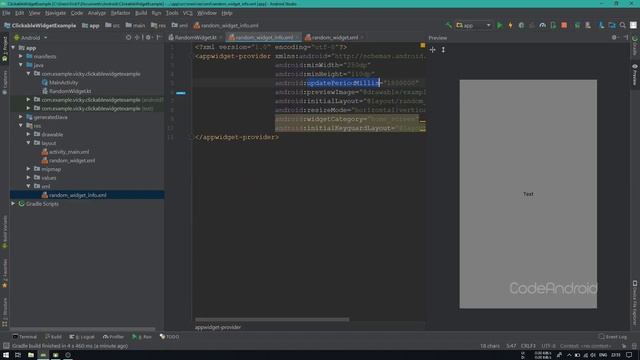Open the Project Structure icon
The width and height of the screenshot is (640, 360).
coord(612,25)
